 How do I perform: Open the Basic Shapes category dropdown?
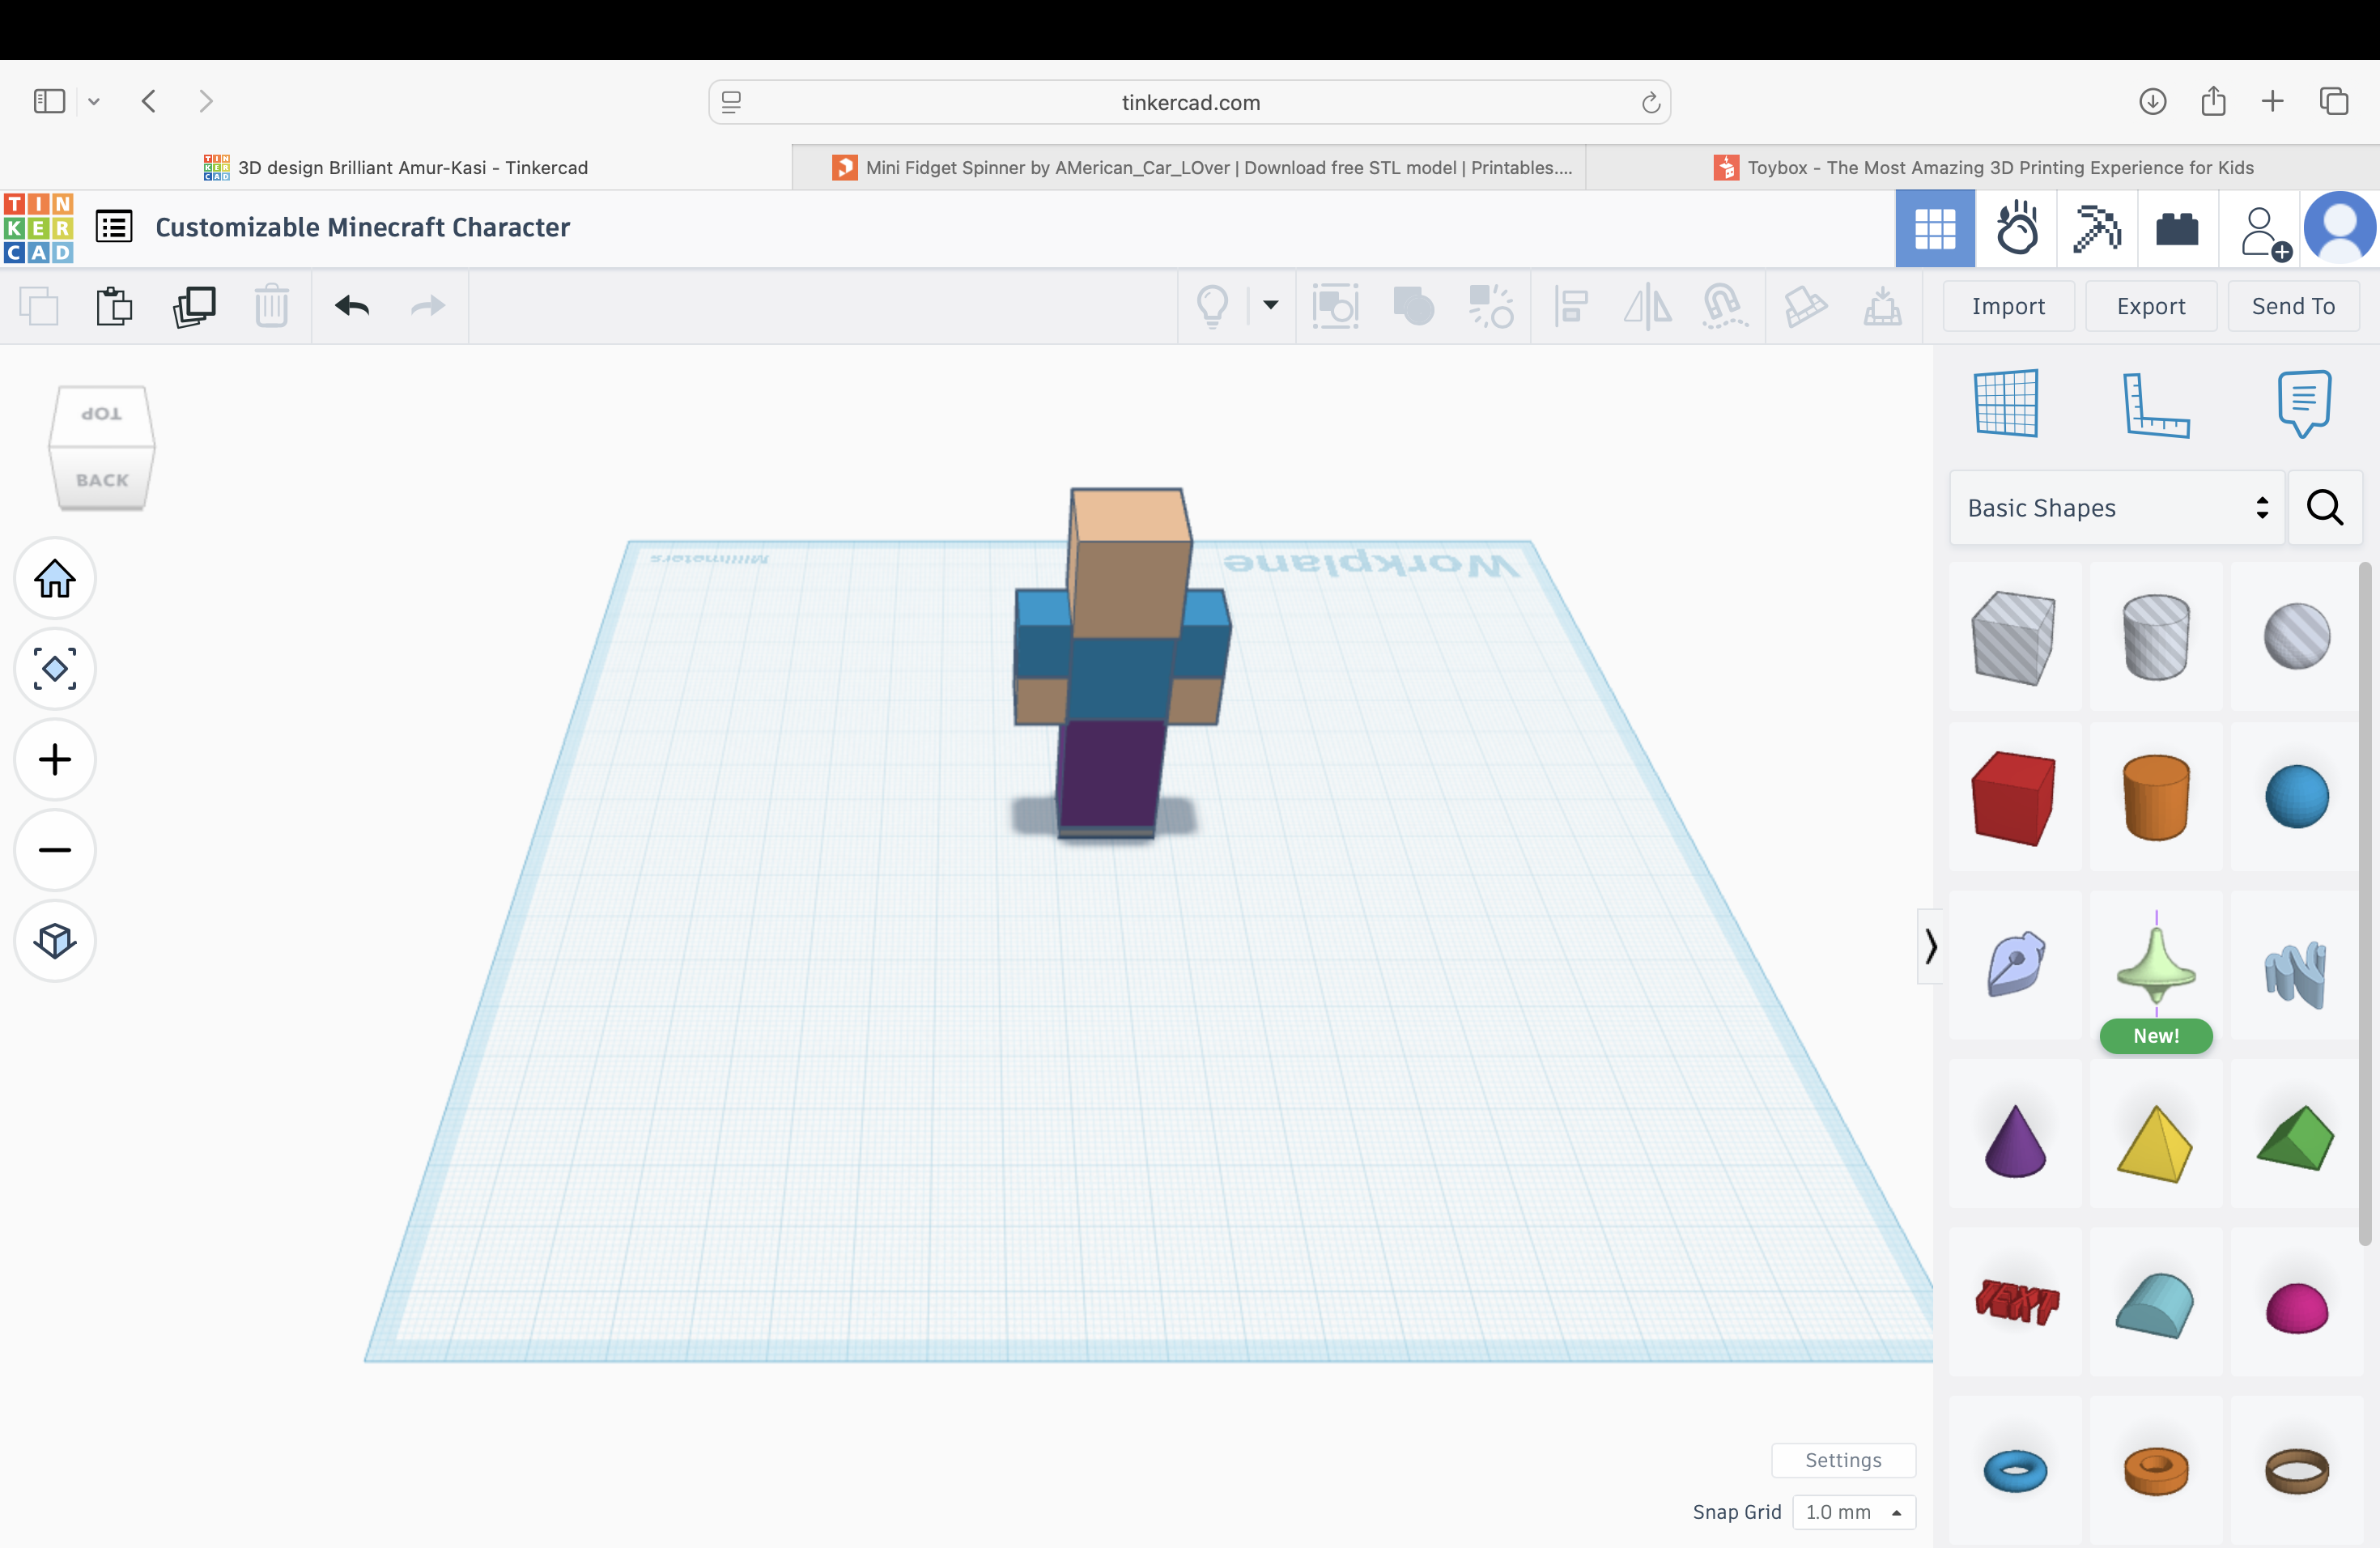pos(2117,508)
